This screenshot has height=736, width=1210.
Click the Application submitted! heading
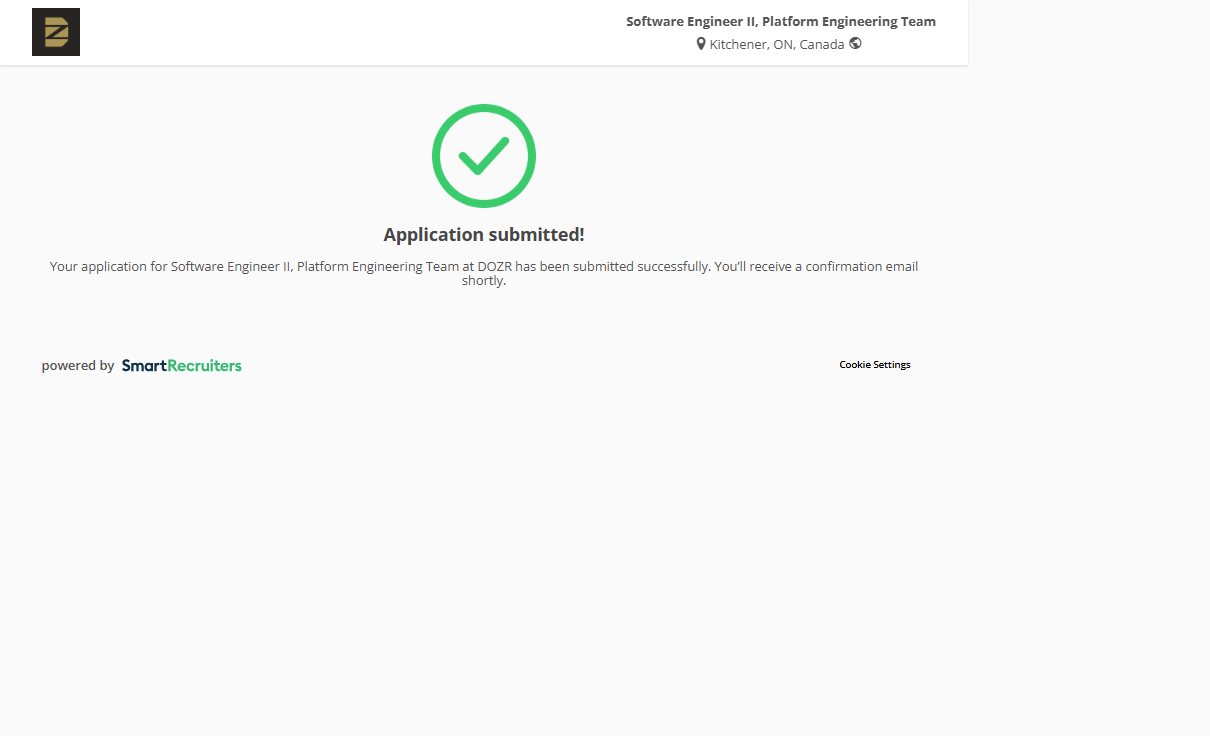(x=484, y=235)
